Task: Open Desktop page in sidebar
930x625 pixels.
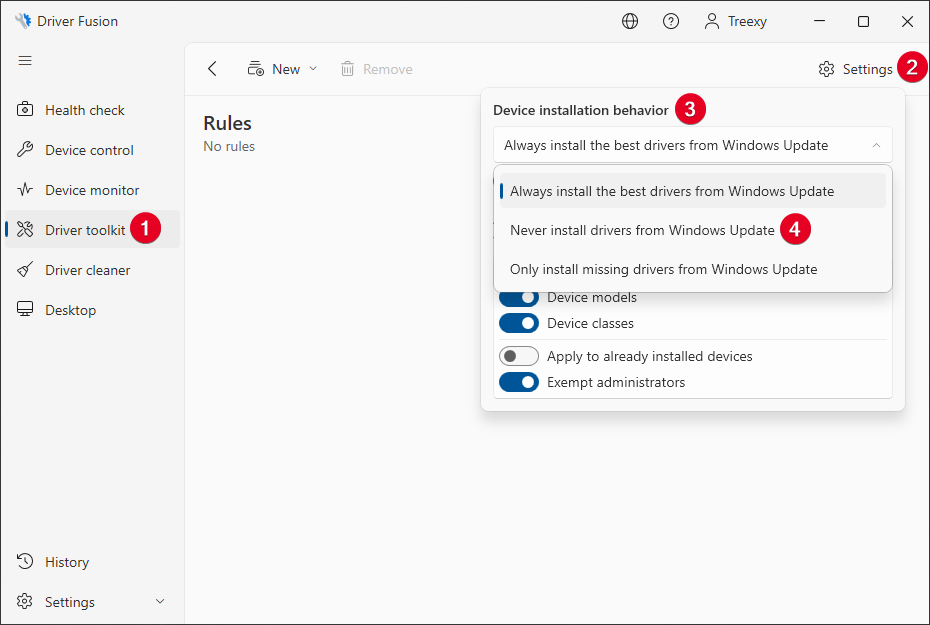Action: [x=93, y=310]
